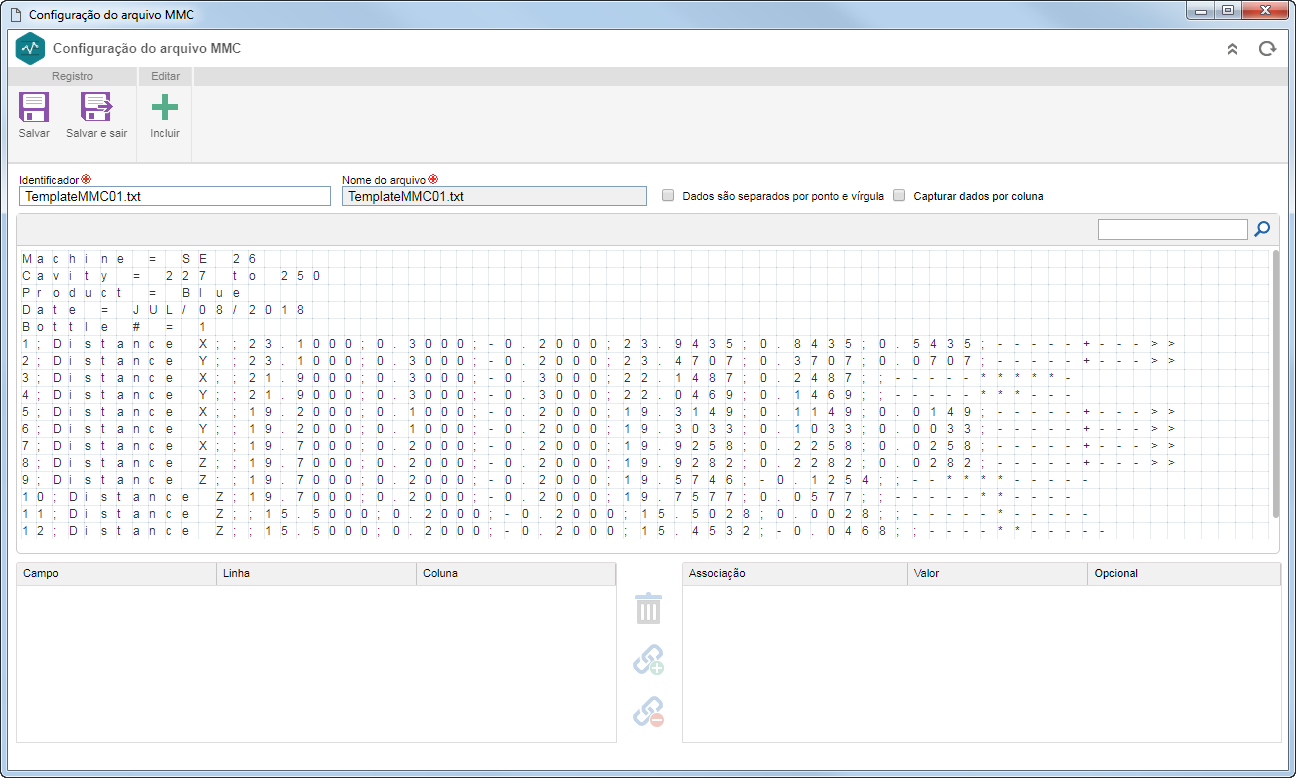
Task: Click the 'Cavity = 227 to 250' line
Action: pyautogui.click(x=171, y=275)
